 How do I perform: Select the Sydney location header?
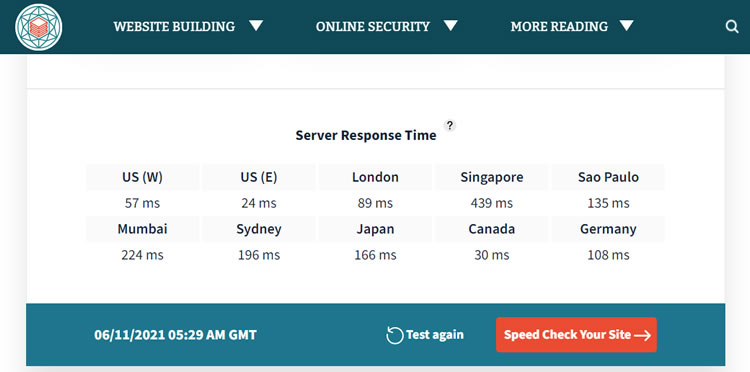pyautogui.click(x=259, y=229)
